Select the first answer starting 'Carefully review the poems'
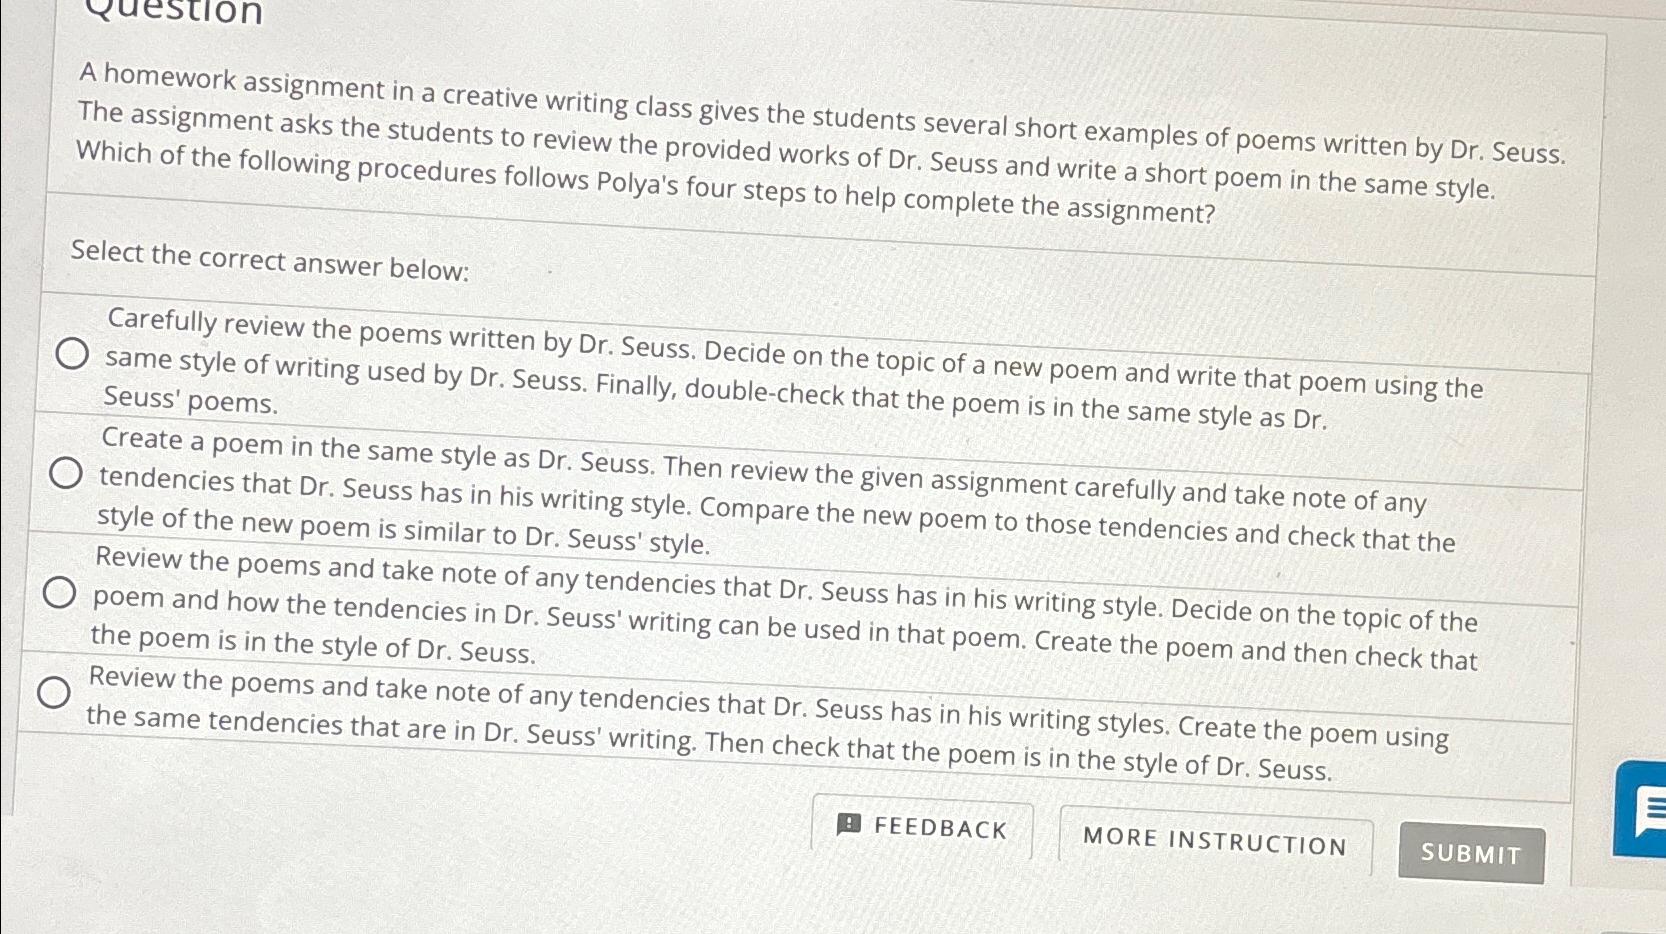The width and height of the screenshot is (1666, 934). [71, 352]
